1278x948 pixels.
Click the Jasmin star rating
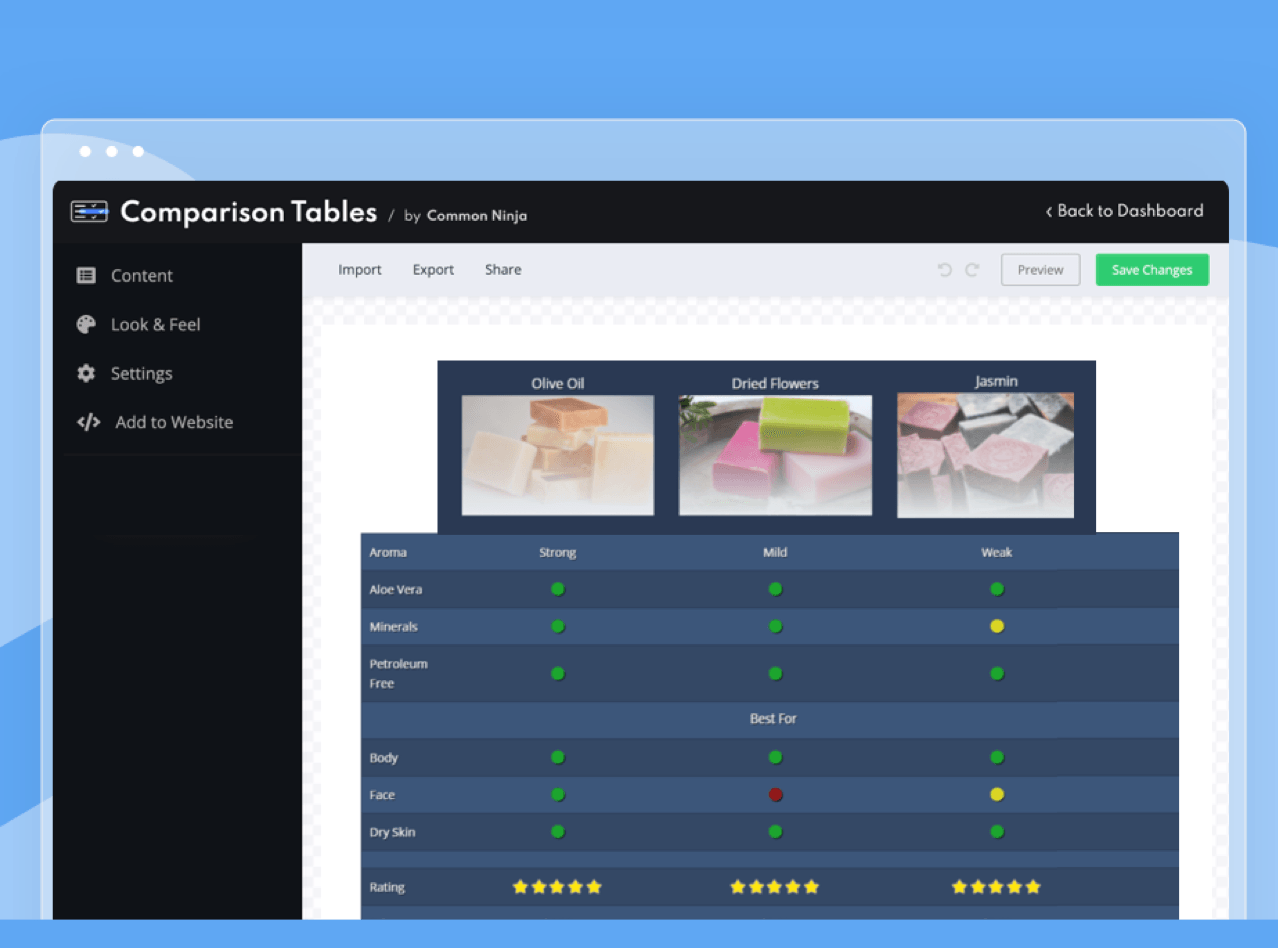(996, 887)
